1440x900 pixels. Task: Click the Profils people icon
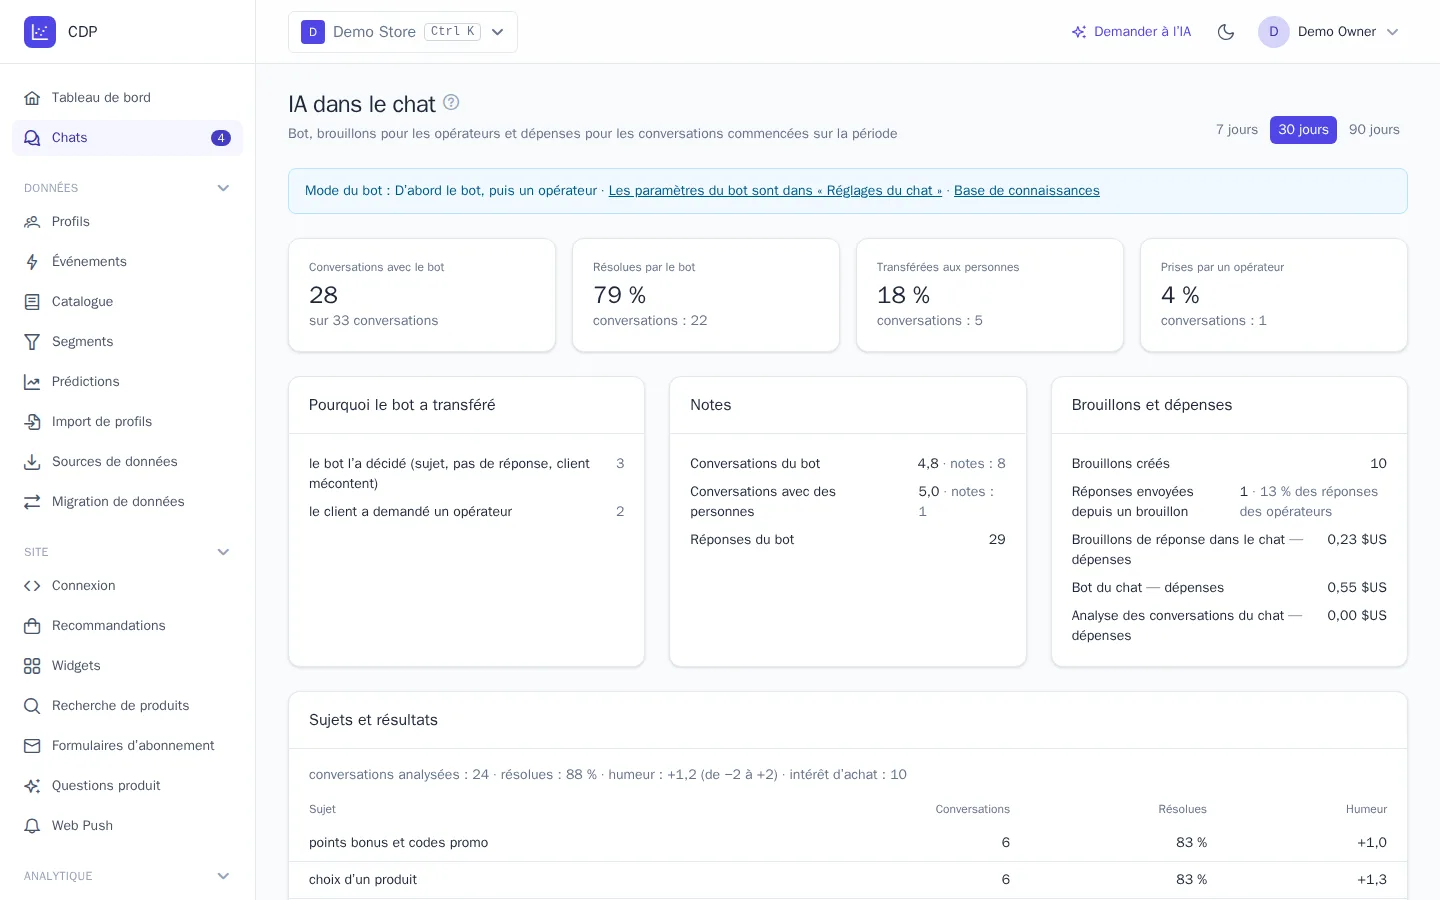pyautogui.click(x=32, y=222)
